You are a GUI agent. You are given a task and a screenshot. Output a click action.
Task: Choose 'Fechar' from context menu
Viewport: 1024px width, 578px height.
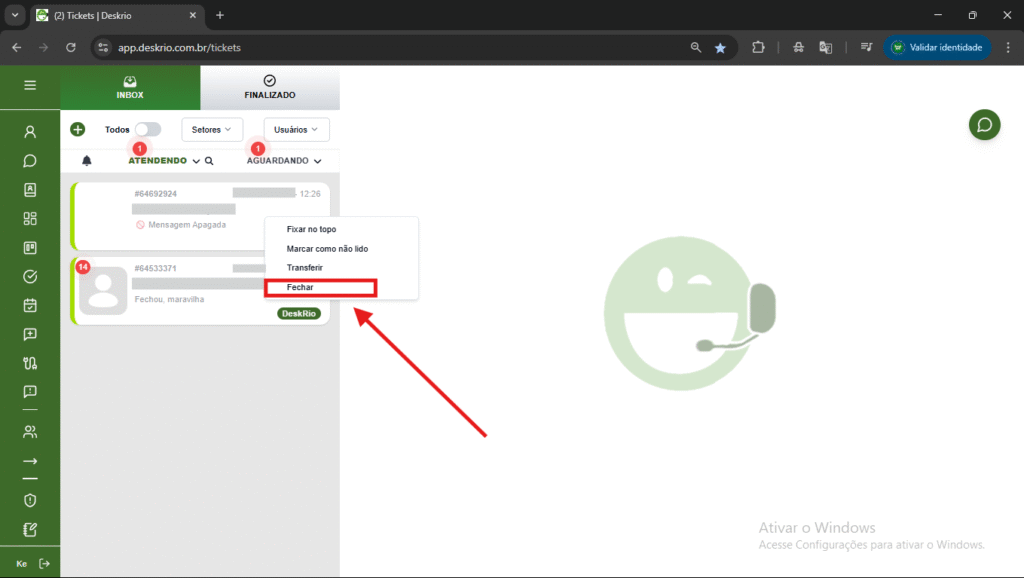click(x=300, y=287)
